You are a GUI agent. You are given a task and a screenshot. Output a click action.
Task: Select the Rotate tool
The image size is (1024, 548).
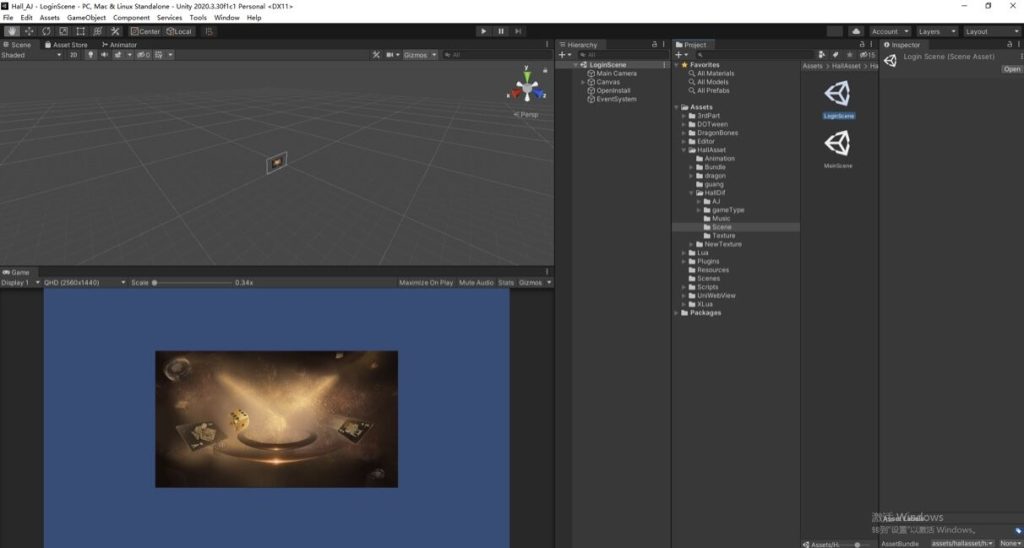click(x=46, y=31)
